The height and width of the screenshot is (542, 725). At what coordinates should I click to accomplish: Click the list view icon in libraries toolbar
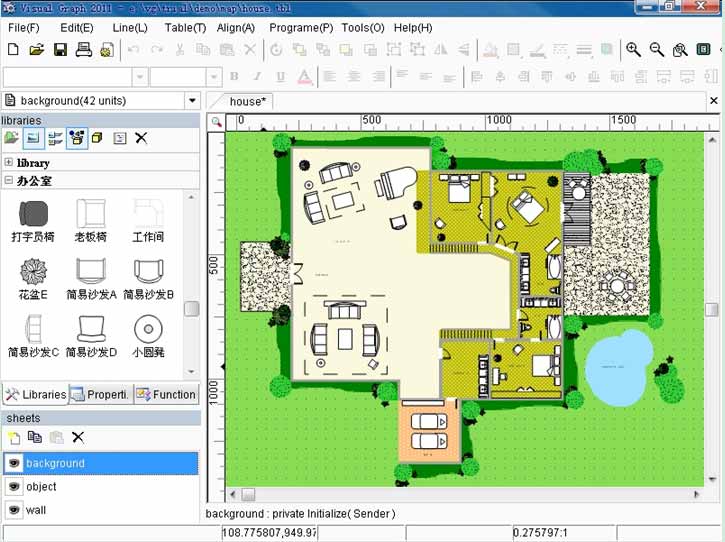coord(55,138)
